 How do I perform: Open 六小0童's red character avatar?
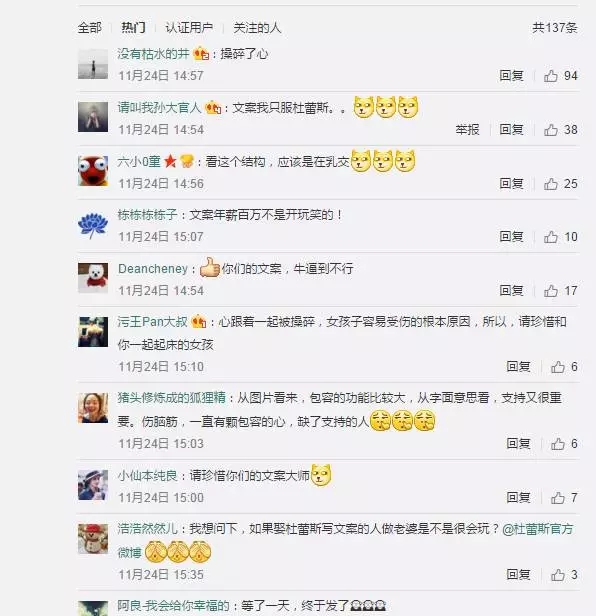coord(93,170)
